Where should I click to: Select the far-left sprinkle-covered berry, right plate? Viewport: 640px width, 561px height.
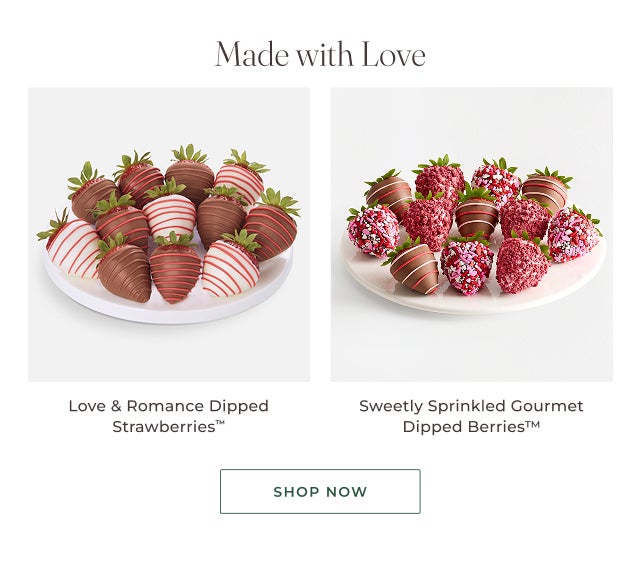(372, 230)
